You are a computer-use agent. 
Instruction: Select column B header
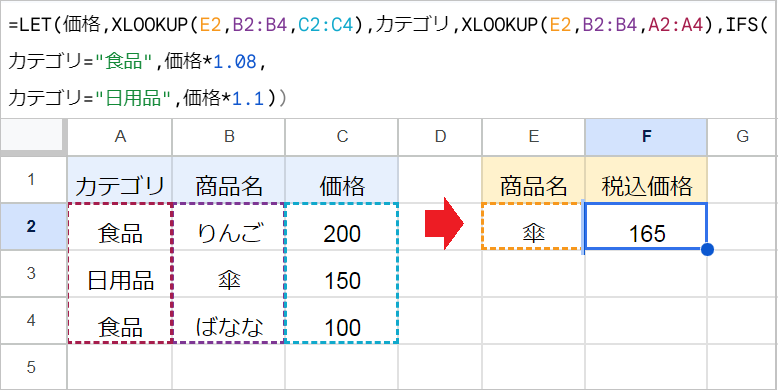tap(229, 137)
